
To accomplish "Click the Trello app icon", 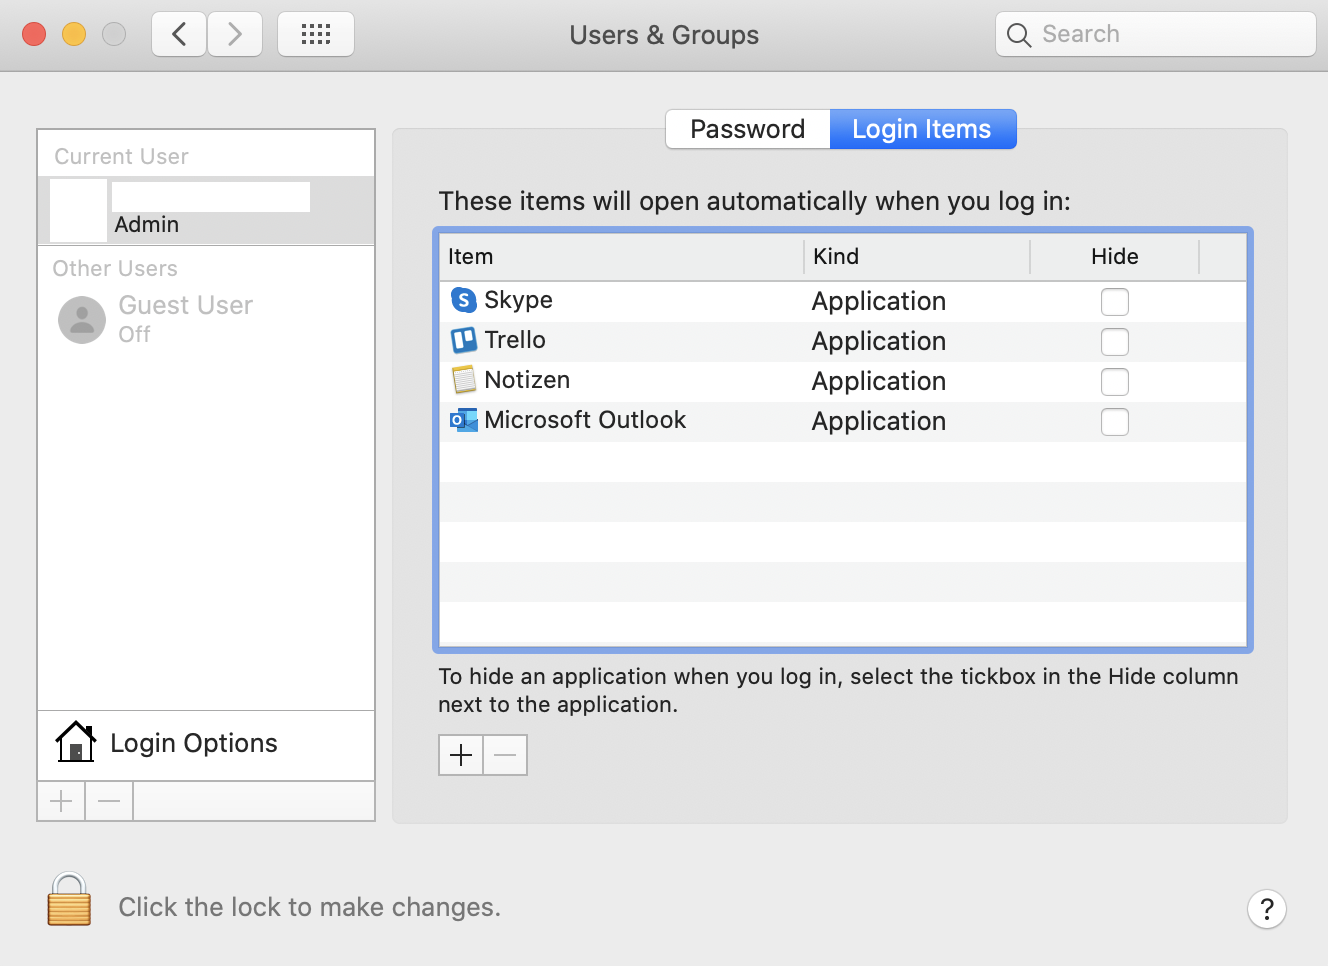I will pyautogui.click(x=463, y=340).
